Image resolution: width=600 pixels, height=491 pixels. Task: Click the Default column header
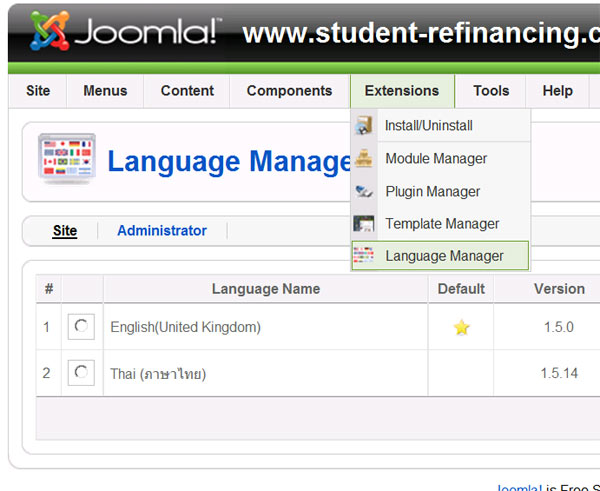[x=461, y=289]
